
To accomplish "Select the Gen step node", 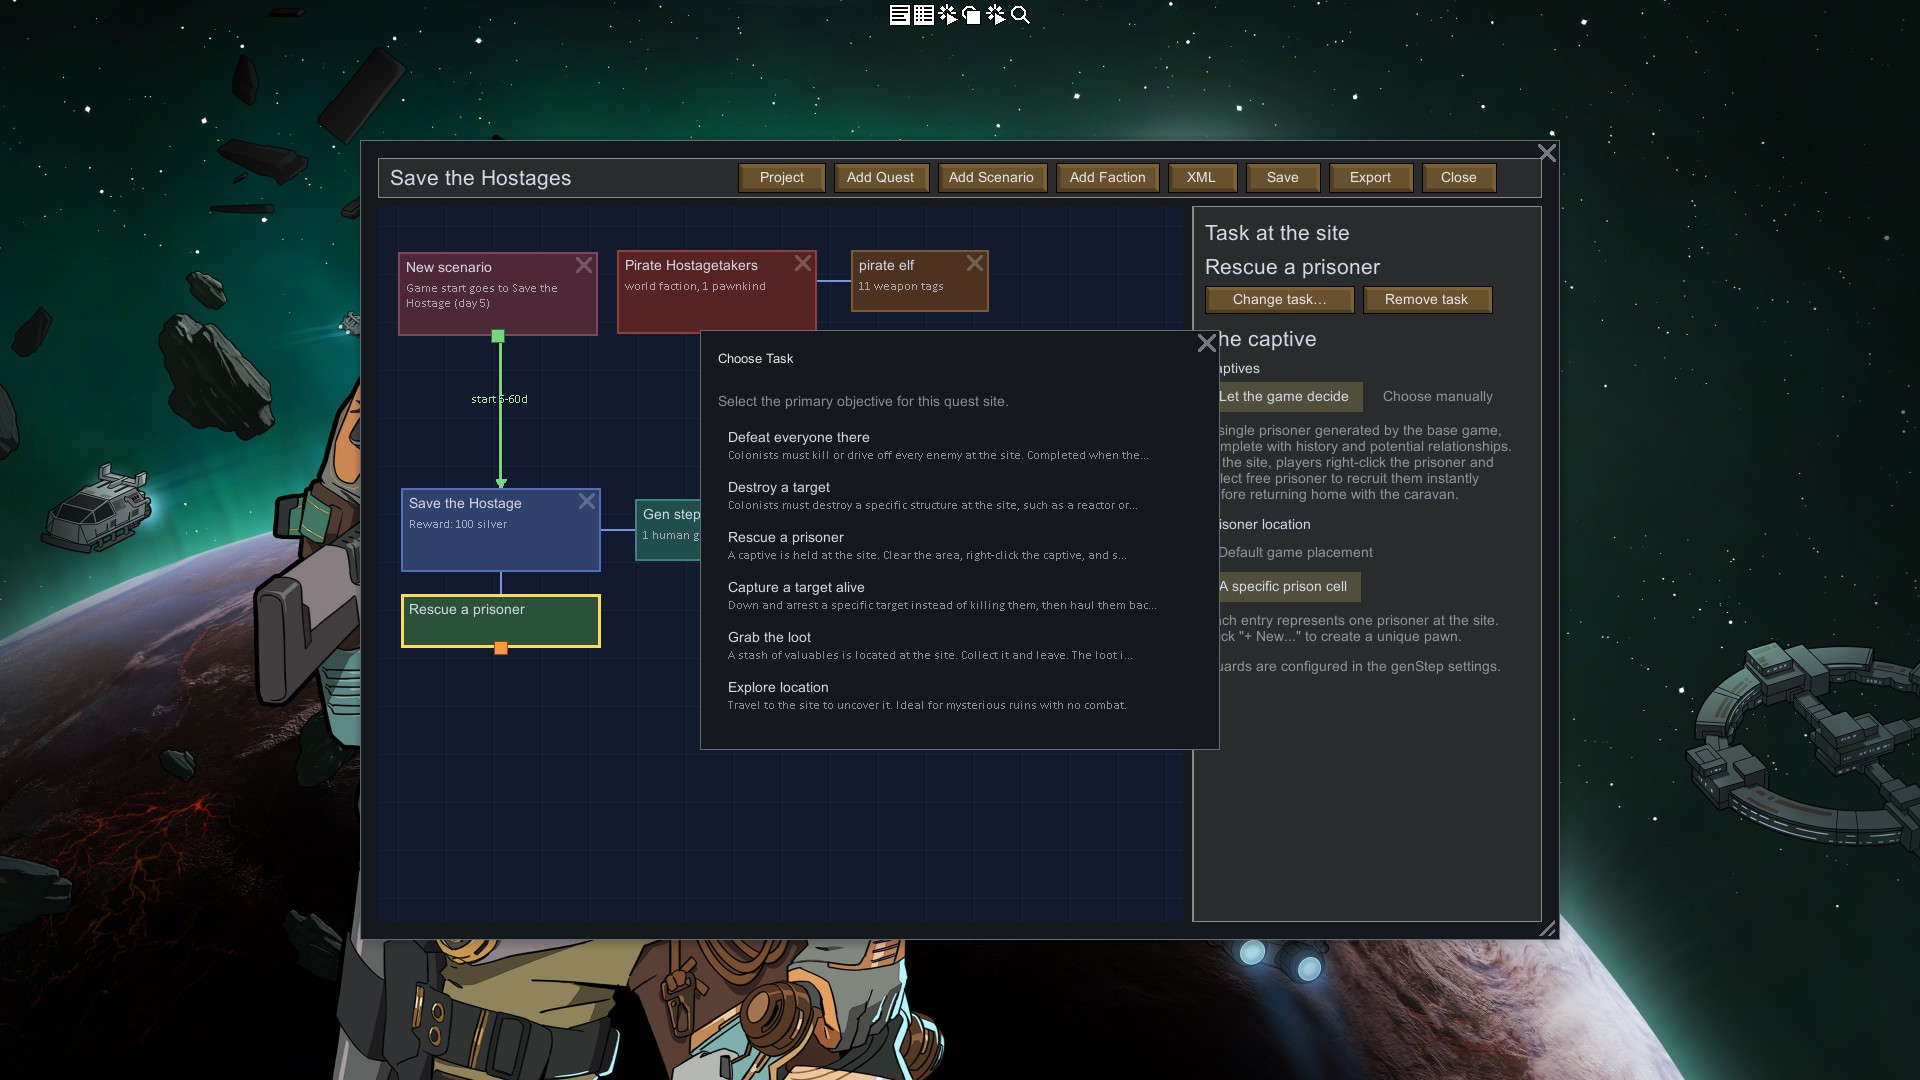I will pyautogui.click(x=668, y=530).
